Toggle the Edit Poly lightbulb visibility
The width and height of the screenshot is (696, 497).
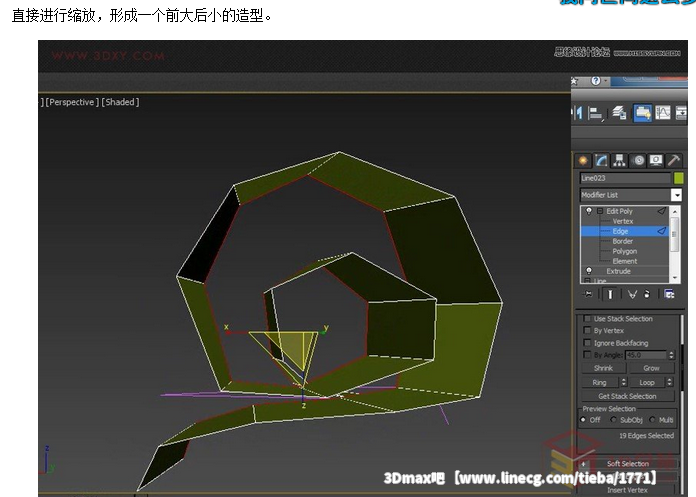[589, 211]
